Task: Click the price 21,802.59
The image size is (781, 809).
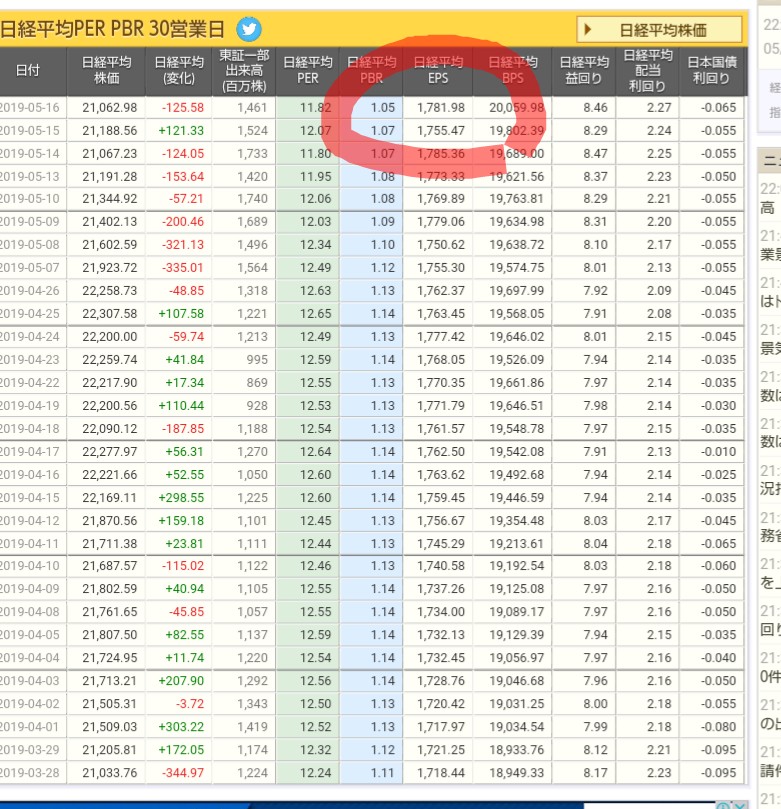Action: click(x=110, y=589)
